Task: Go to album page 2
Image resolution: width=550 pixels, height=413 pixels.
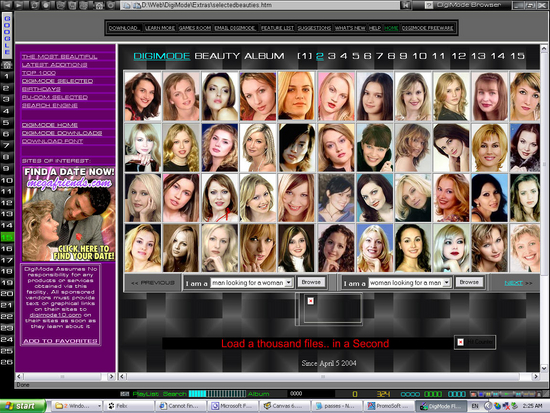Action: (x=320, y=56)
